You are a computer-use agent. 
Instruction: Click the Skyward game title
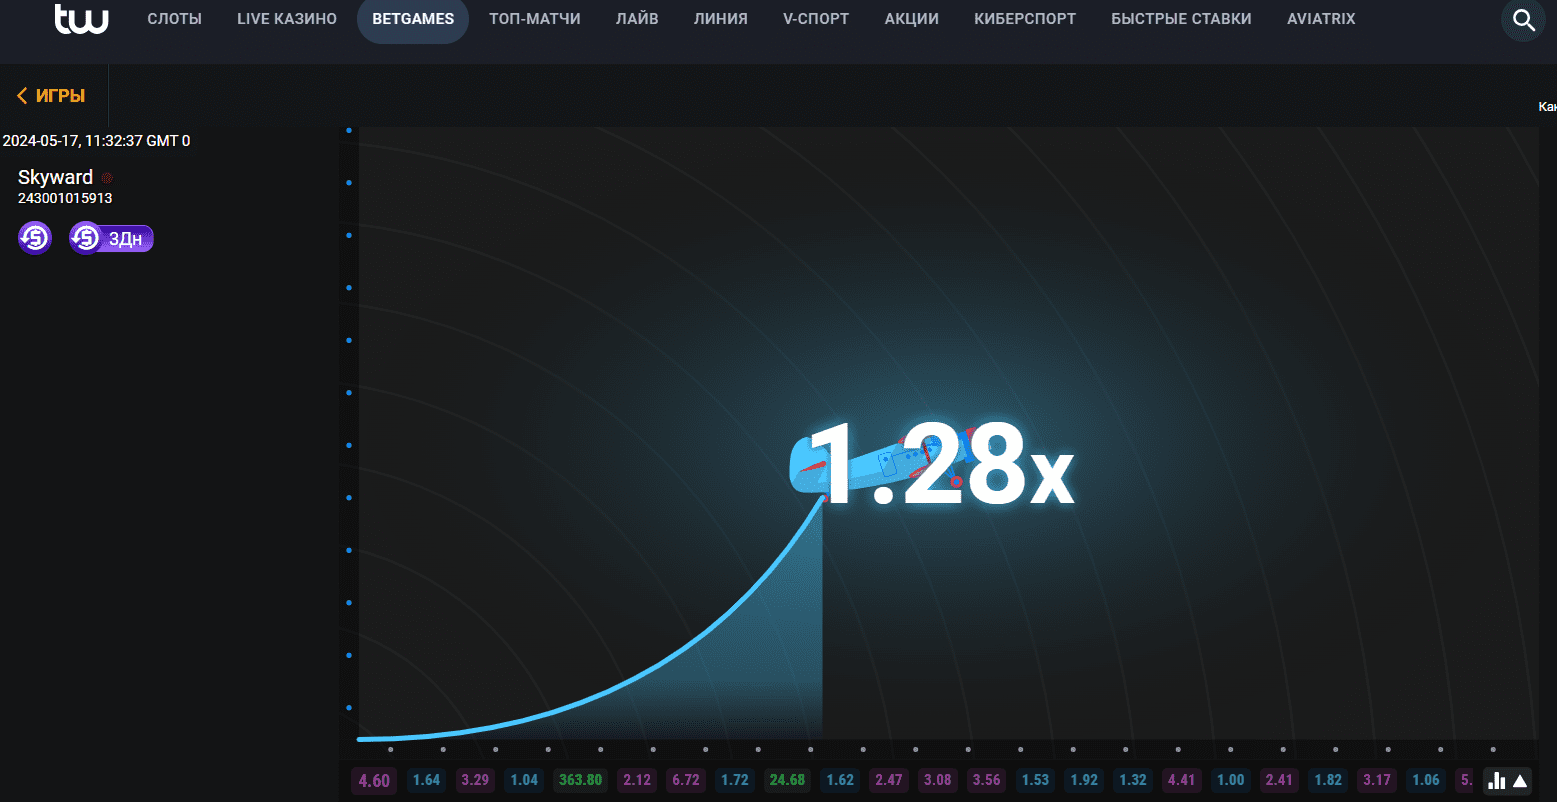[55, 177]
